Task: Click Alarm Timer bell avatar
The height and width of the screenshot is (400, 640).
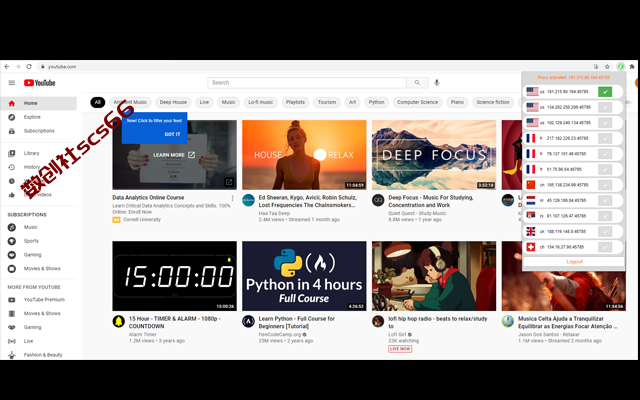Action: tap(119, 321)
